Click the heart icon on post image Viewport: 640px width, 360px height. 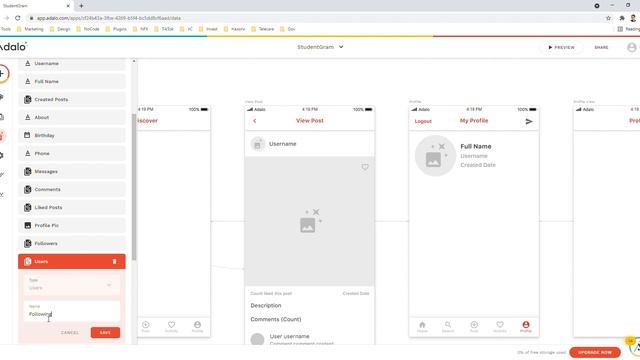click(365, 167)
